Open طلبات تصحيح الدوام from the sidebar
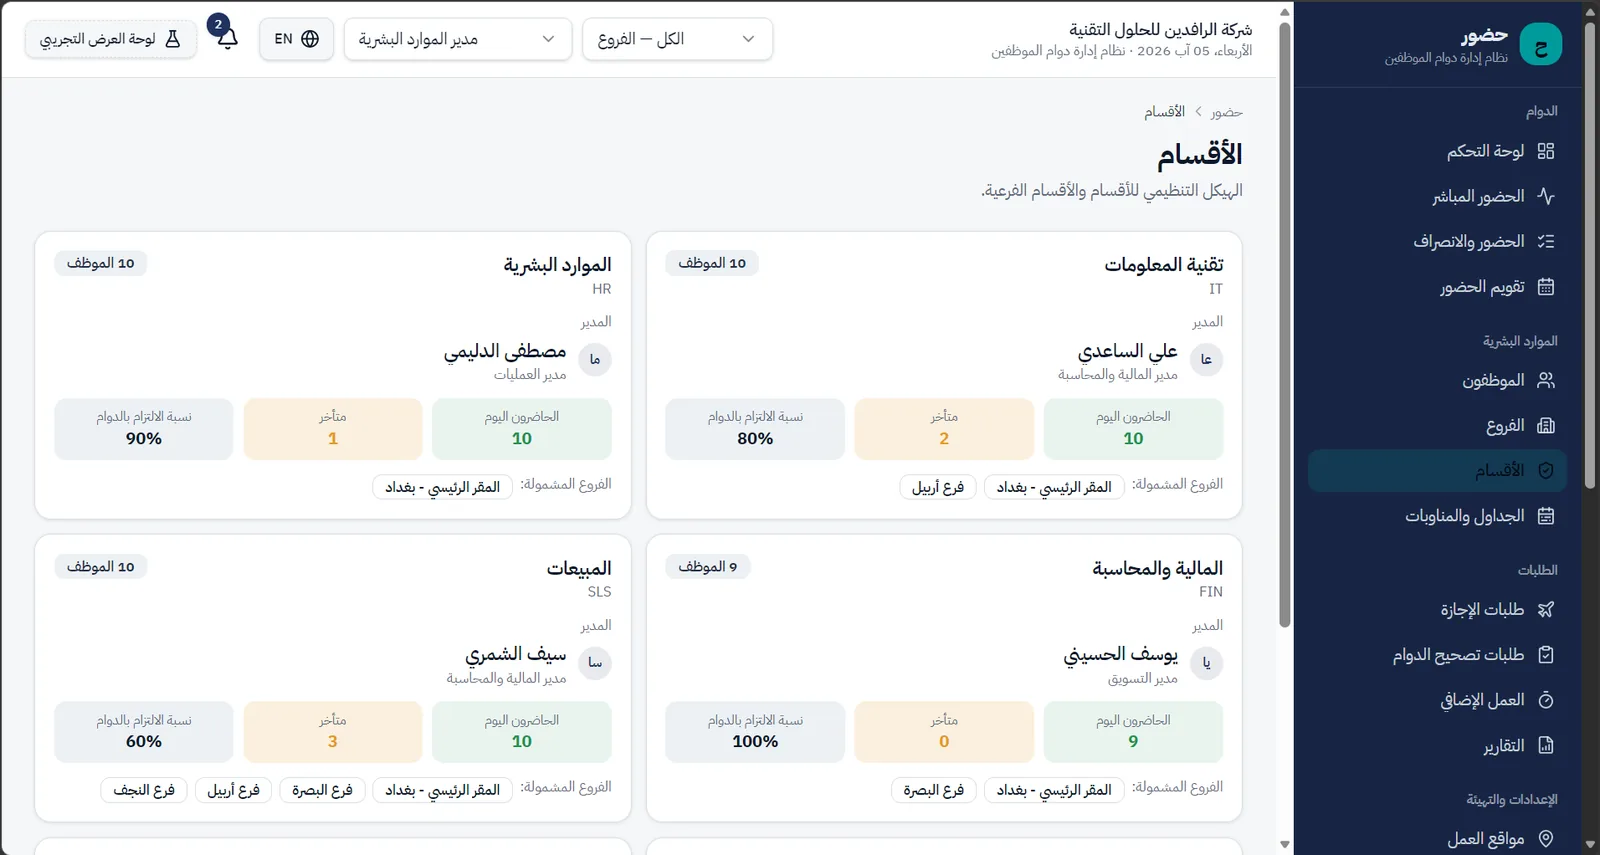Screen dimensions: 1600x855 1437,655
